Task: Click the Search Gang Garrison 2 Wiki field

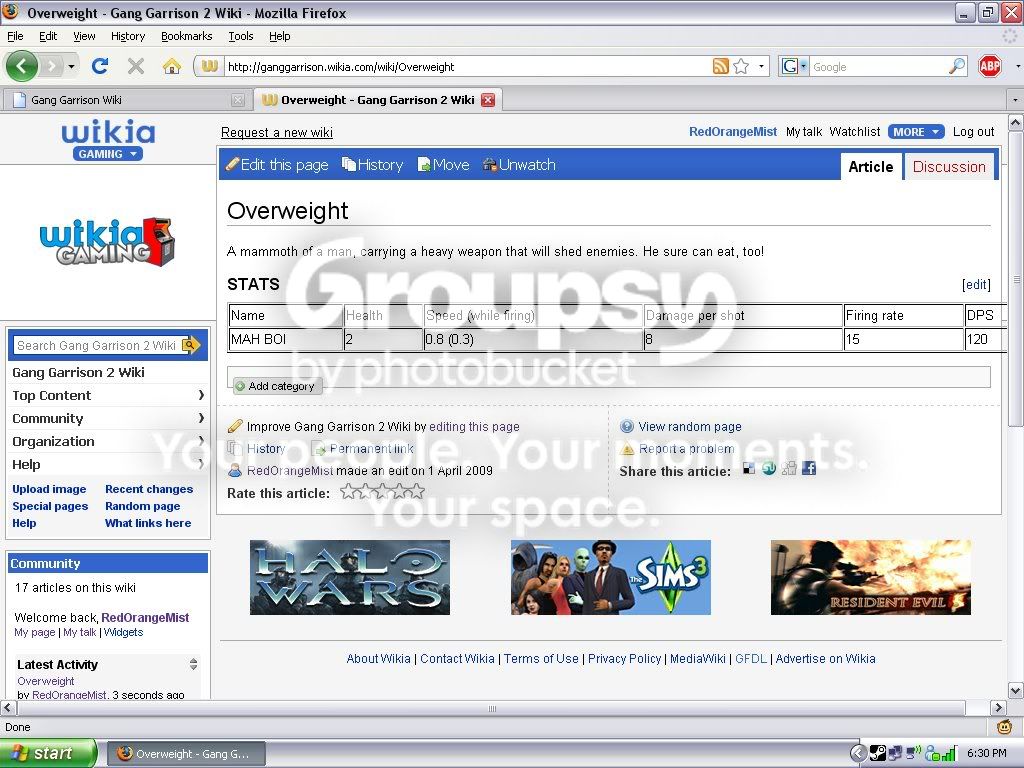Action: point(97,345)
